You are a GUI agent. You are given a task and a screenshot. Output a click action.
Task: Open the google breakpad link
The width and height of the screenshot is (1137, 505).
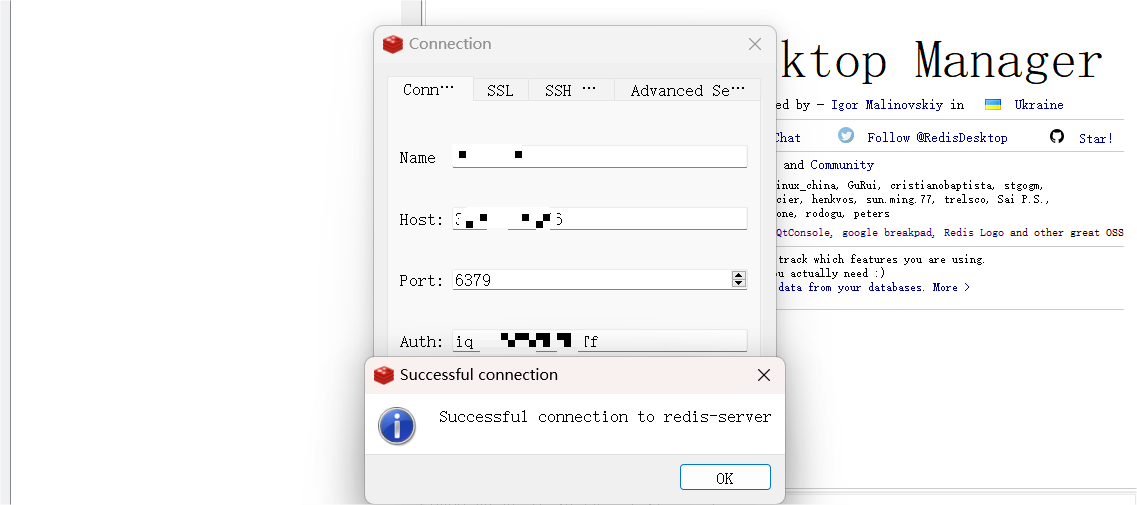tap(888, 233)
